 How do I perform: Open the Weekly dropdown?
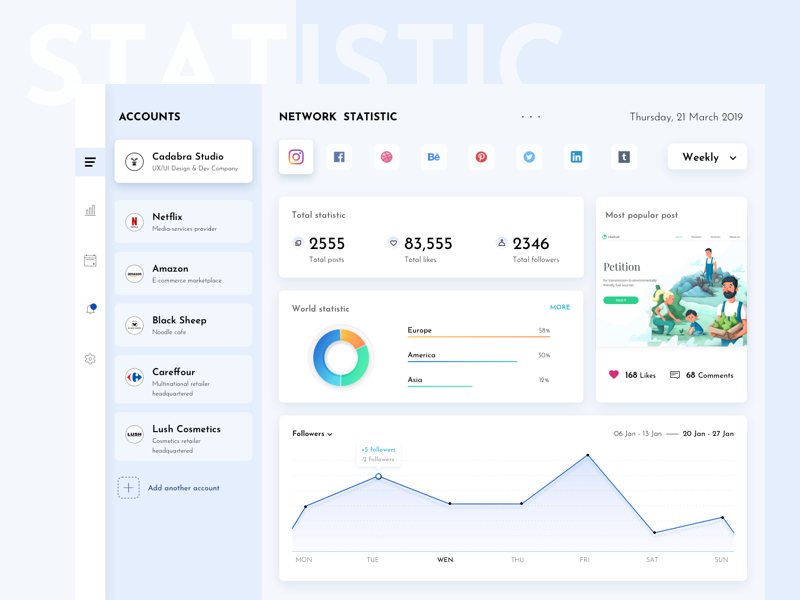(707, 157)
